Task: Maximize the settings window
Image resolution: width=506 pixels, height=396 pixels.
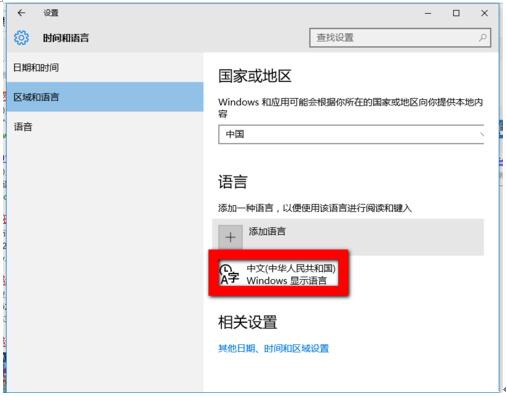Action: (456, 13)
